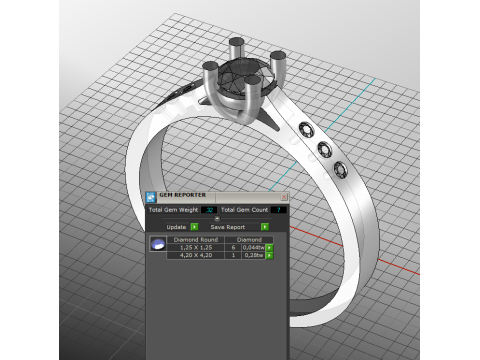The height and width of the screenshot is (360, 480).
Task: Close the Gem Reporter panel
Action: [284, 197]
